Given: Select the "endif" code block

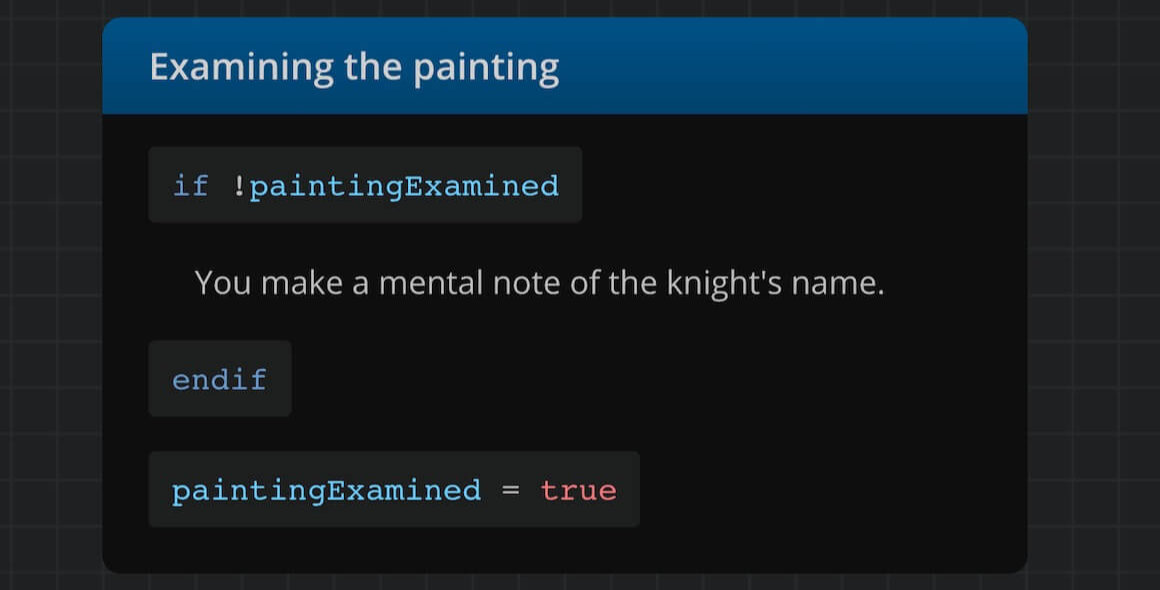Looking at the screenshot, I should click(220, 379).
